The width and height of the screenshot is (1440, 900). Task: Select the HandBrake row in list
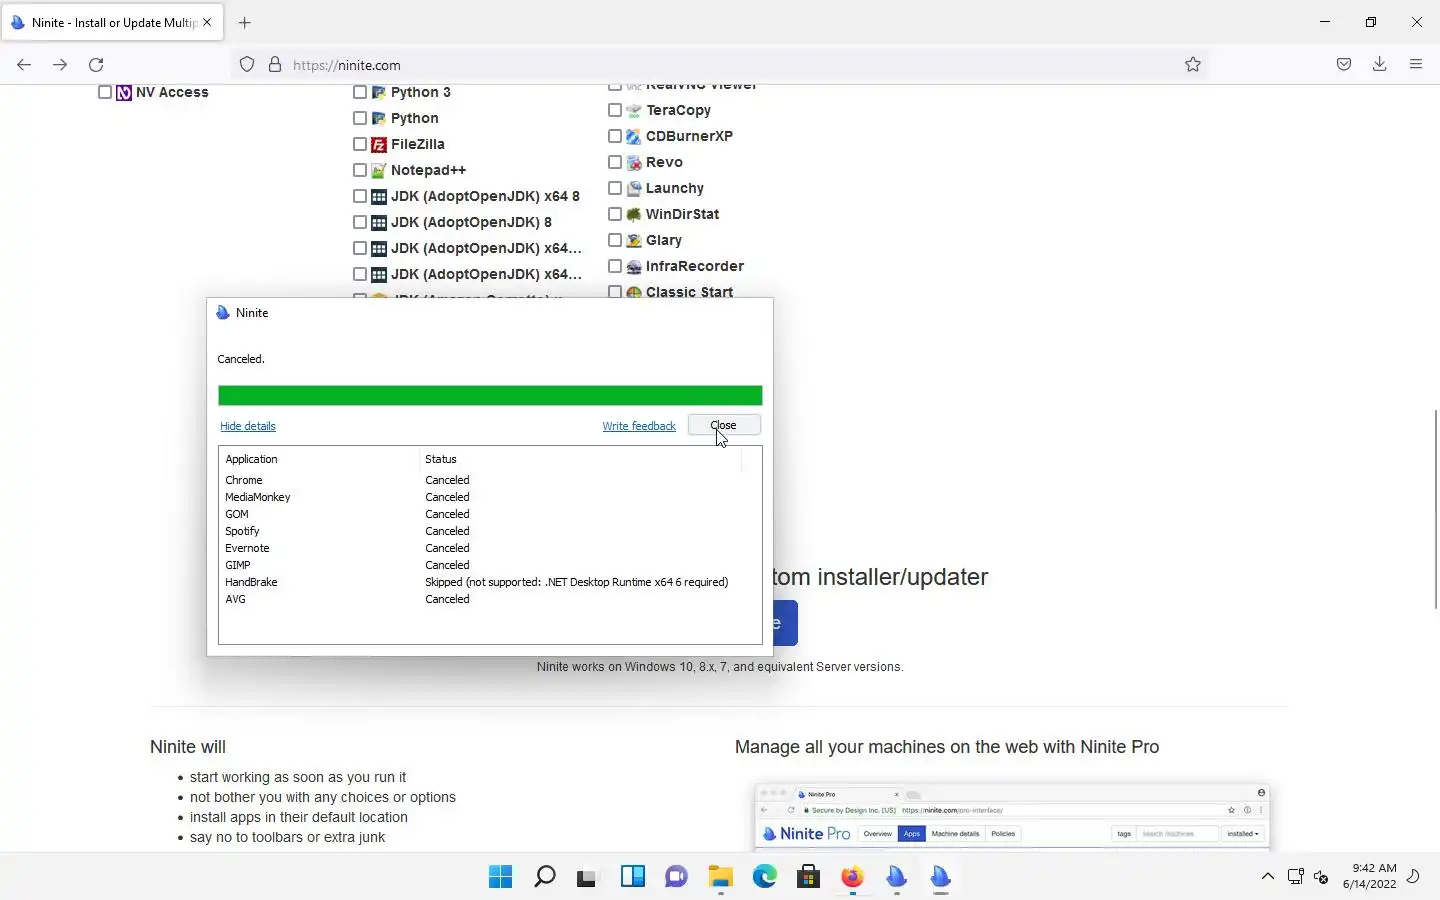tap(490, 582)
